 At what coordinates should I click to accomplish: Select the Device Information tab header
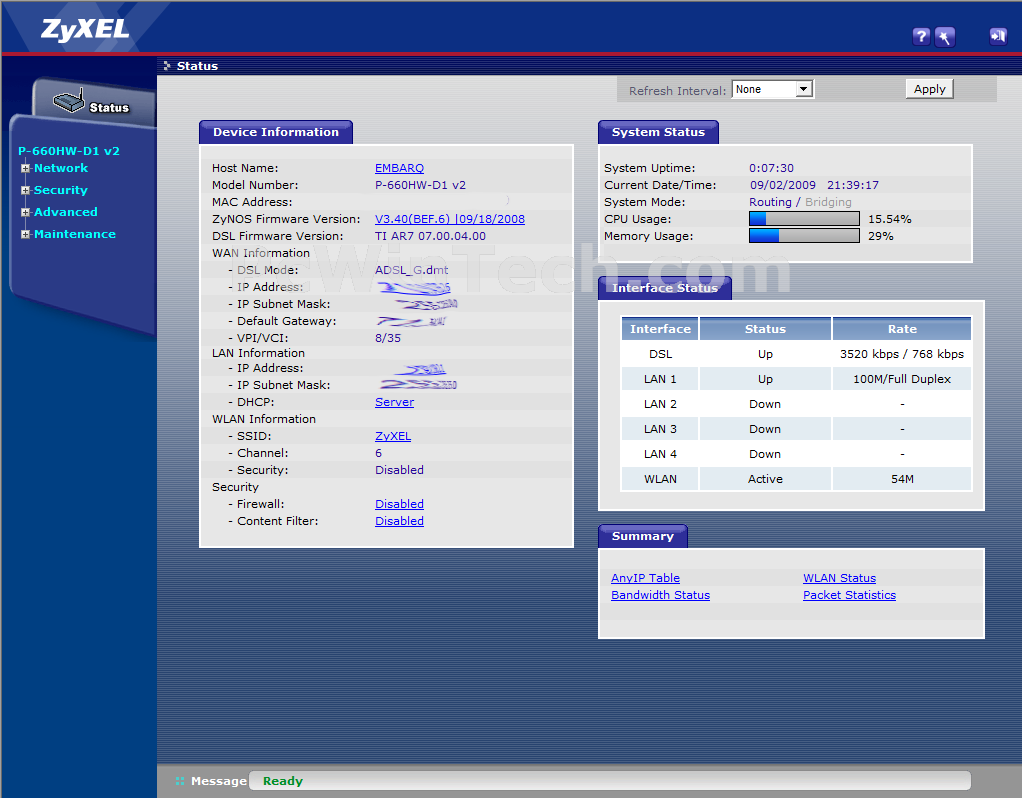click(276, 132)
